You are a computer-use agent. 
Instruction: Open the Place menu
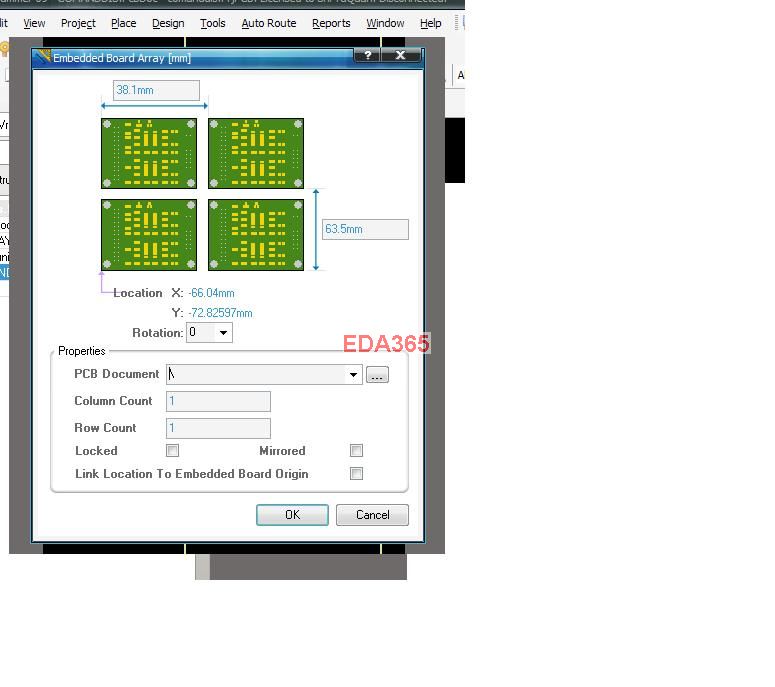pos(124,23)
